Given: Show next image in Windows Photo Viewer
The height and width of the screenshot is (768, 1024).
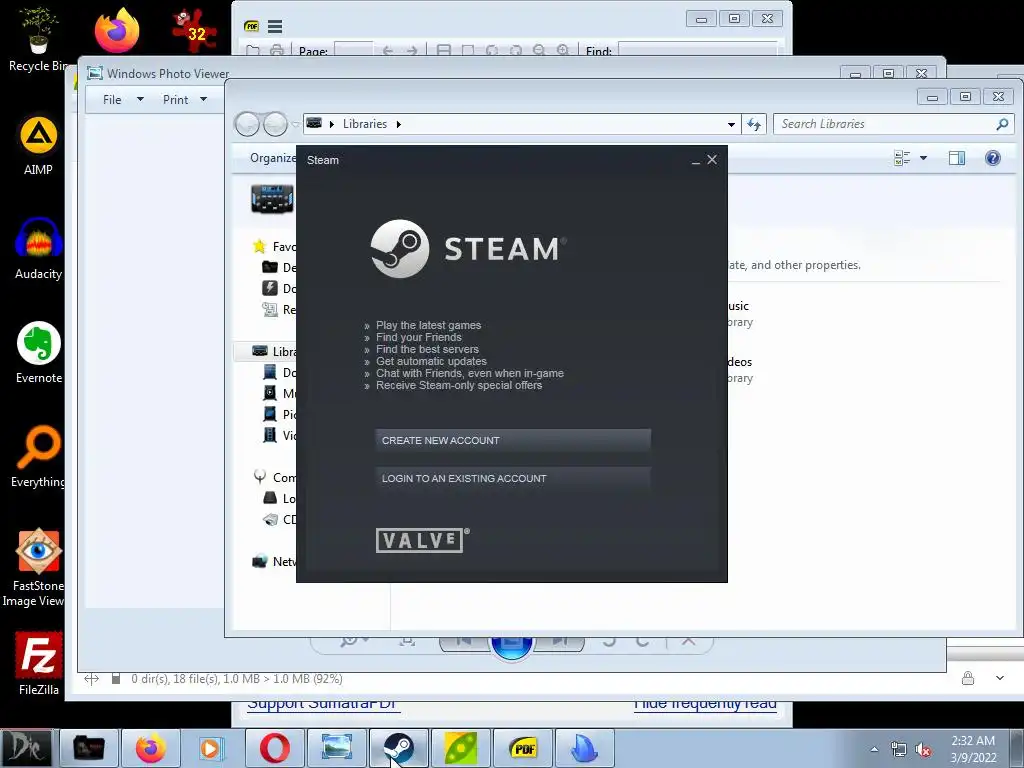Looking at the screenshot, I should click(x=560, y=643).
